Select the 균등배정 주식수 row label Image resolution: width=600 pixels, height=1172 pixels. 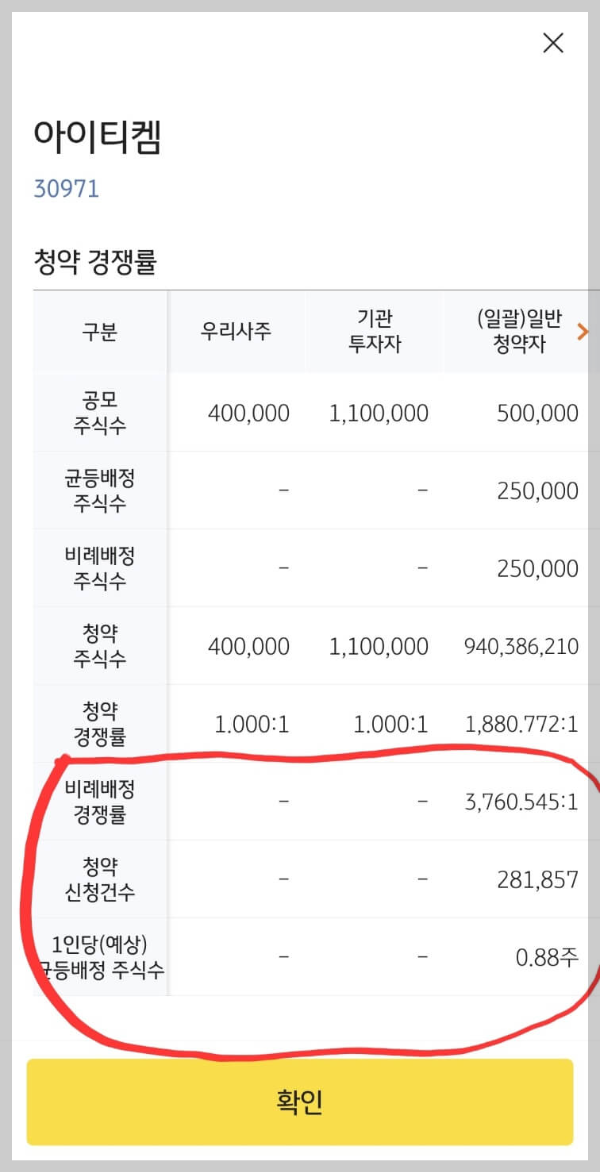coord(99,490)
